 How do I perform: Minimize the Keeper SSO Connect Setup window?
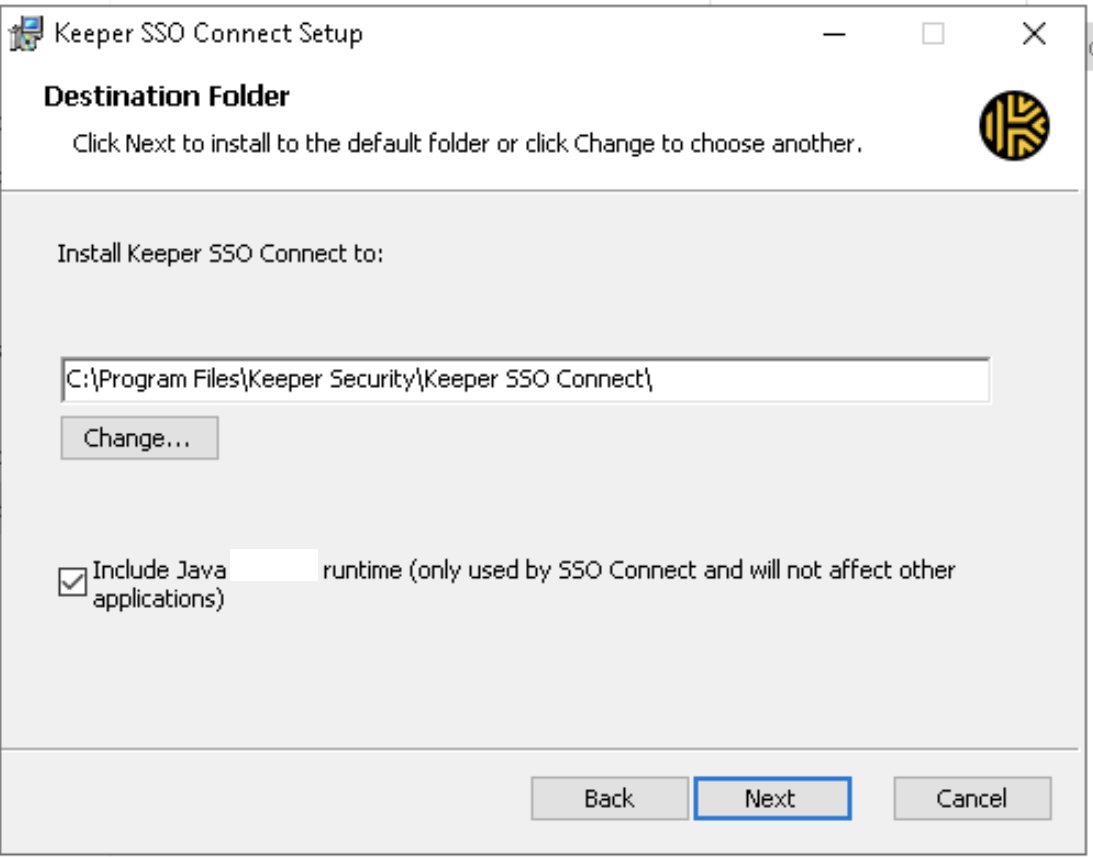pos(835,34)
